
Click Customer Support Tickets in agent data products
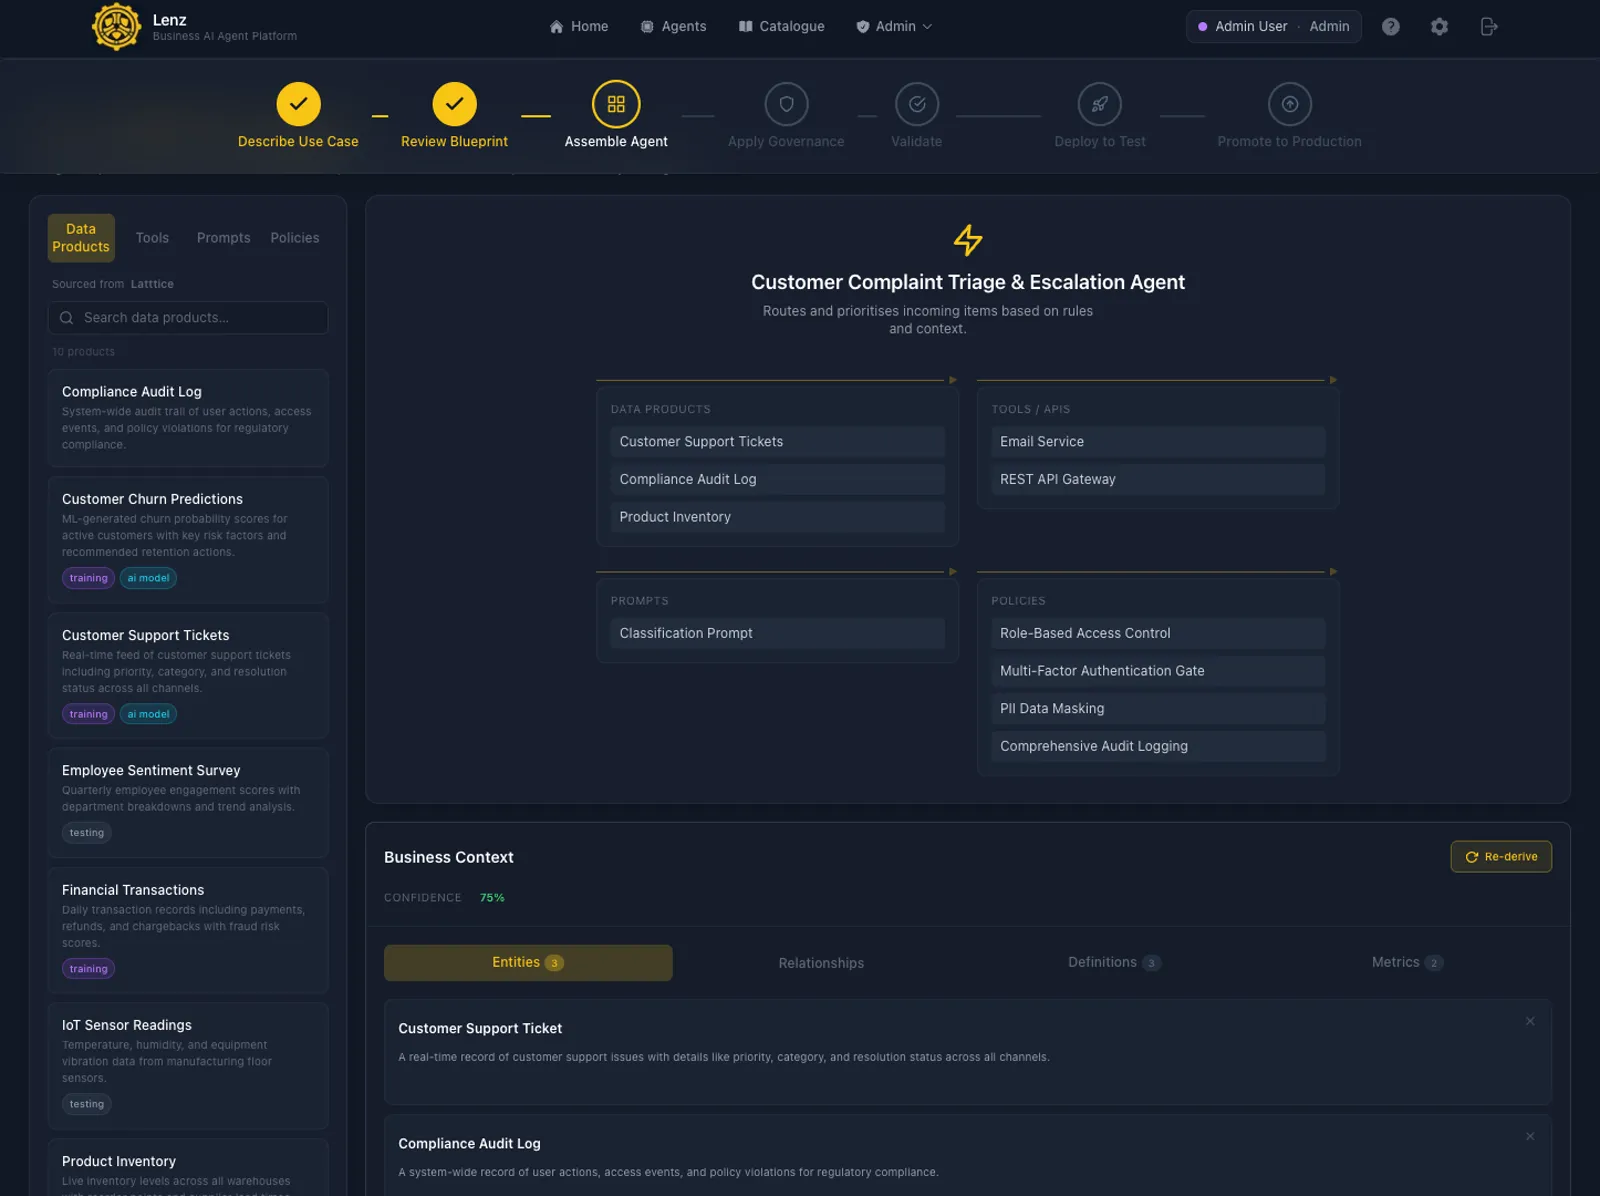tap(777, 442)
